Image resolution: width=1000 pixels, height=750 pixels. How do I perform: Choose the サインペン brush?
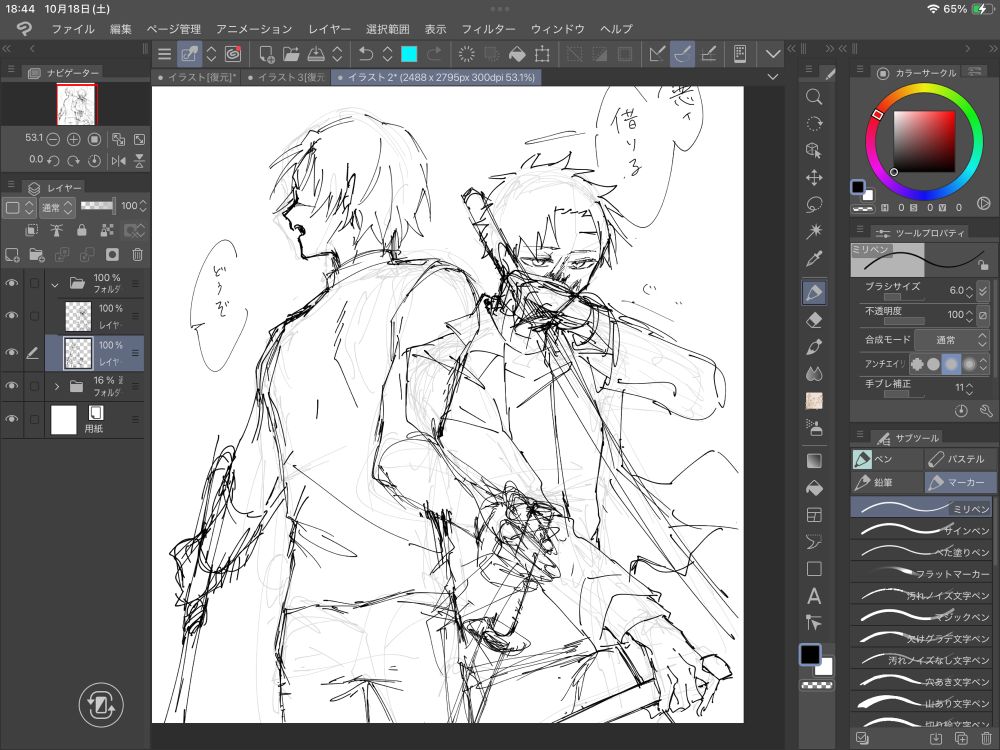coord(921,530)
